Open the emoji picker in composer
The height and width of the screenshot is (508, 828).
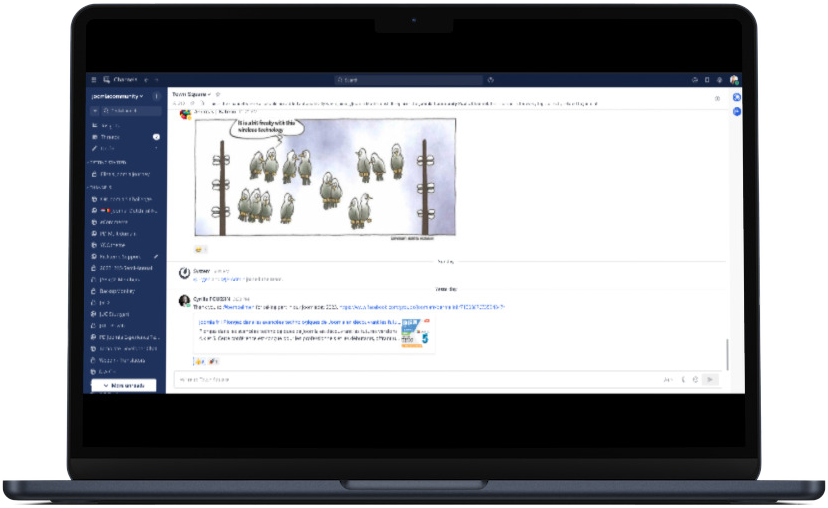pos(695,379)
